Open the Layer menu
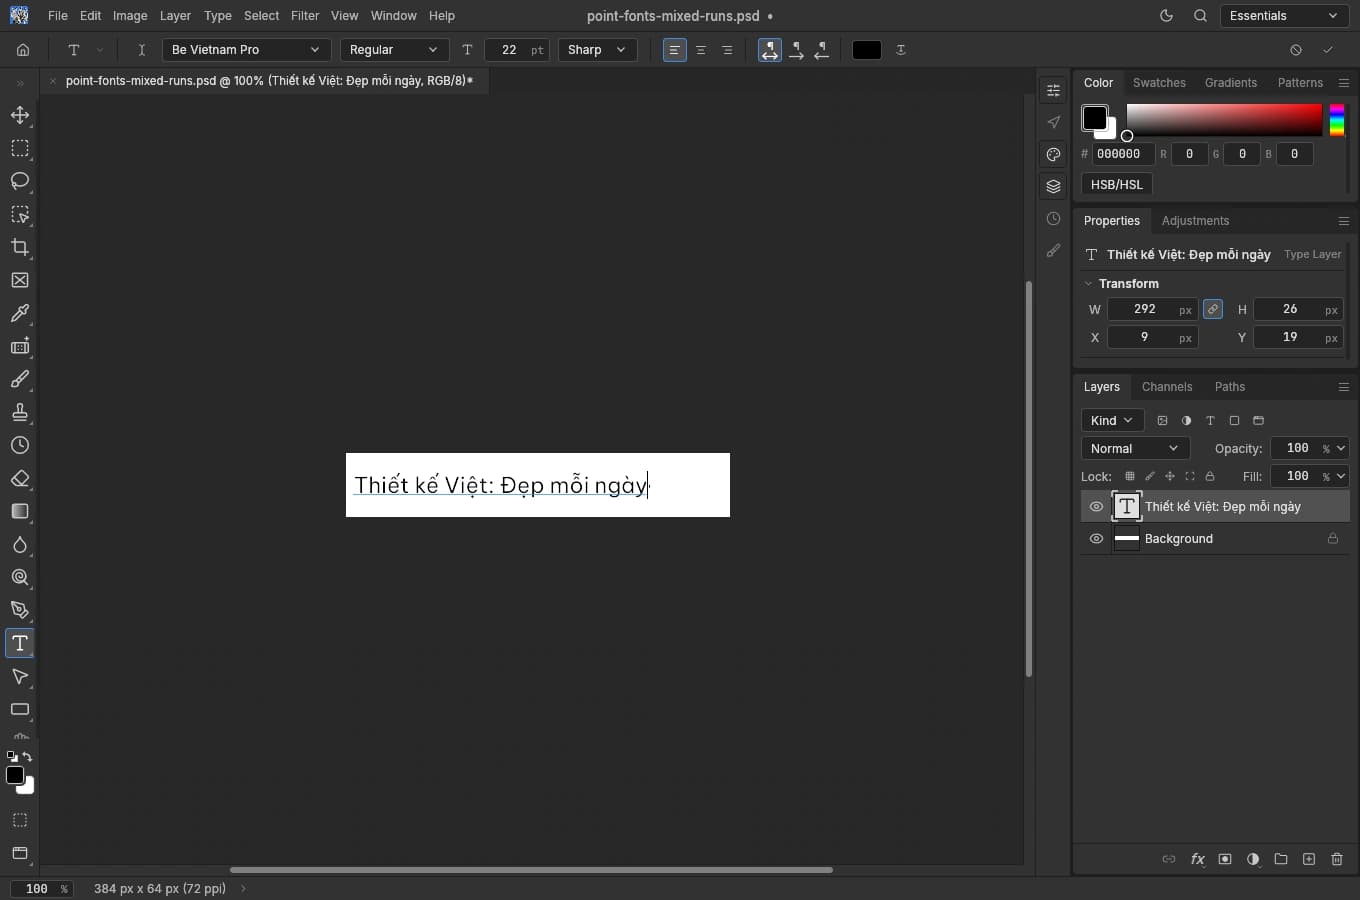1360x900 pixels. click(x=175, y=16)
